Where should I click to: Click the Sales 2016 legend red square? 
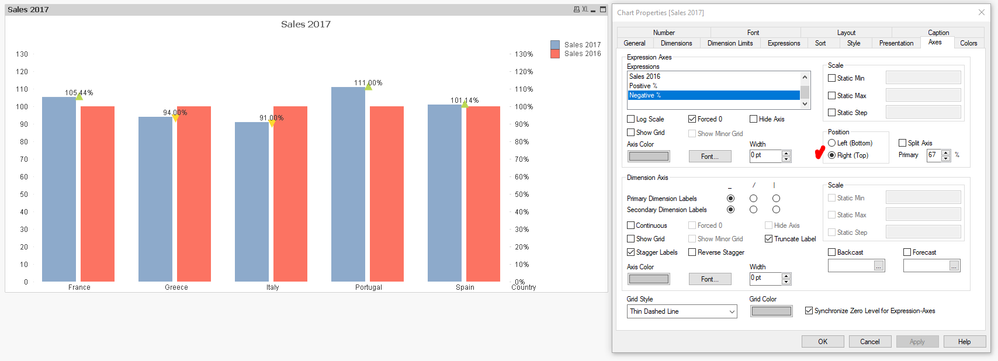tap(555, 54)
